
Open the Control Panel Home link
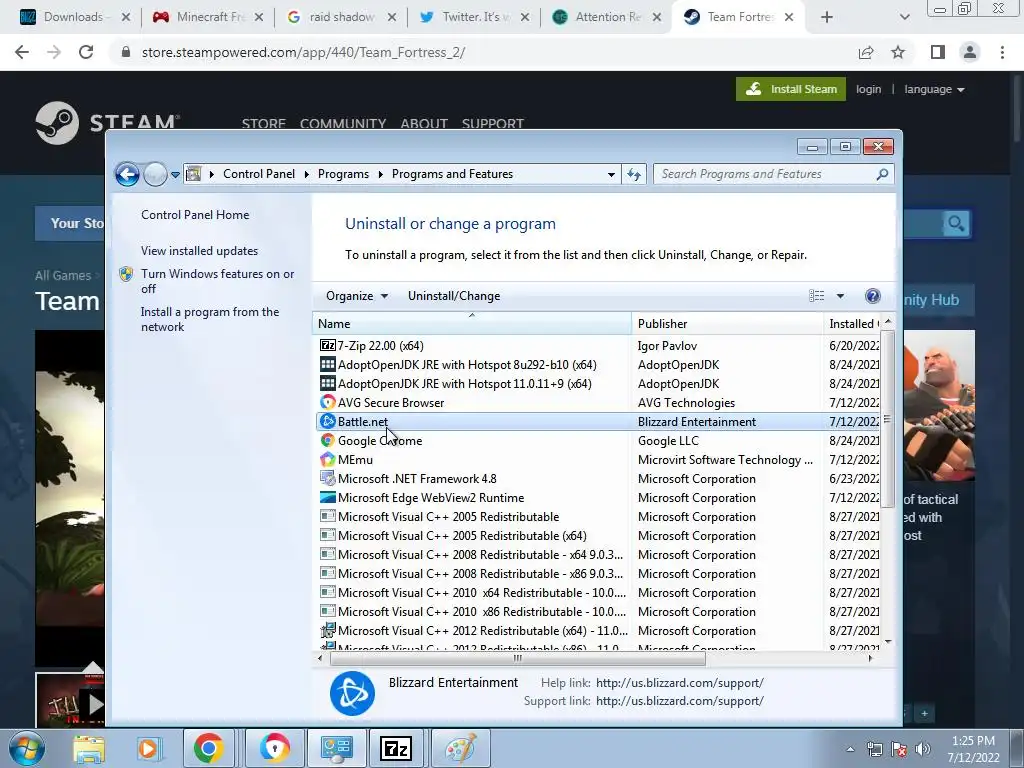(x=195, y=215)
